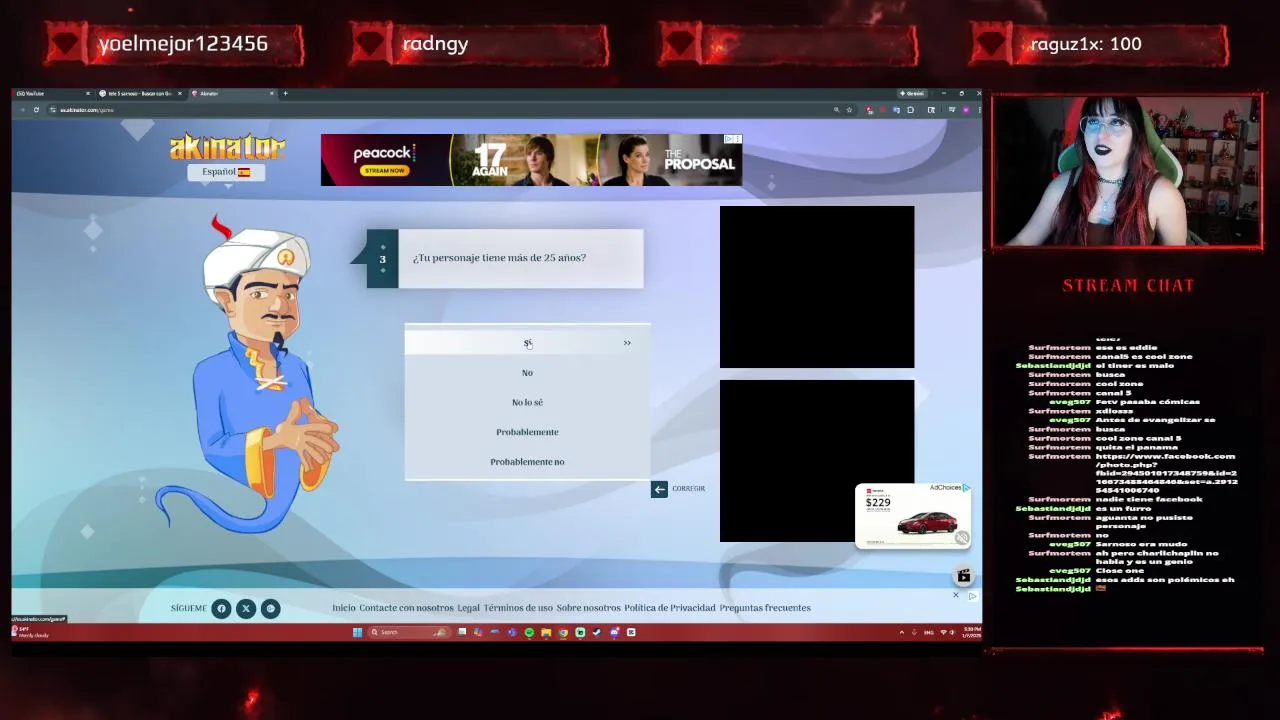Image resolution: width=1280 pixels, height=720 pixels.
Task: Reload the page in the browser toolbar
Action: pos(36,110)
